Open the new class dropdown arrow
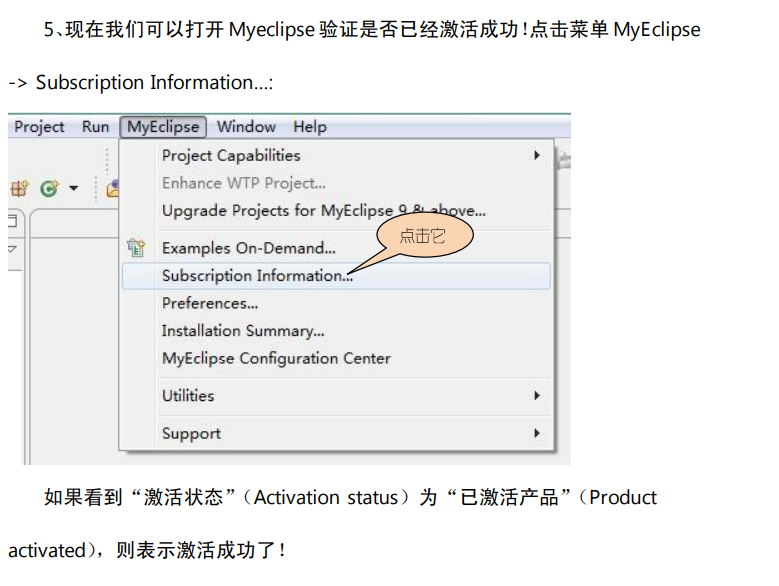The height and width of the screenshot is (586, 779). (74, 188)
